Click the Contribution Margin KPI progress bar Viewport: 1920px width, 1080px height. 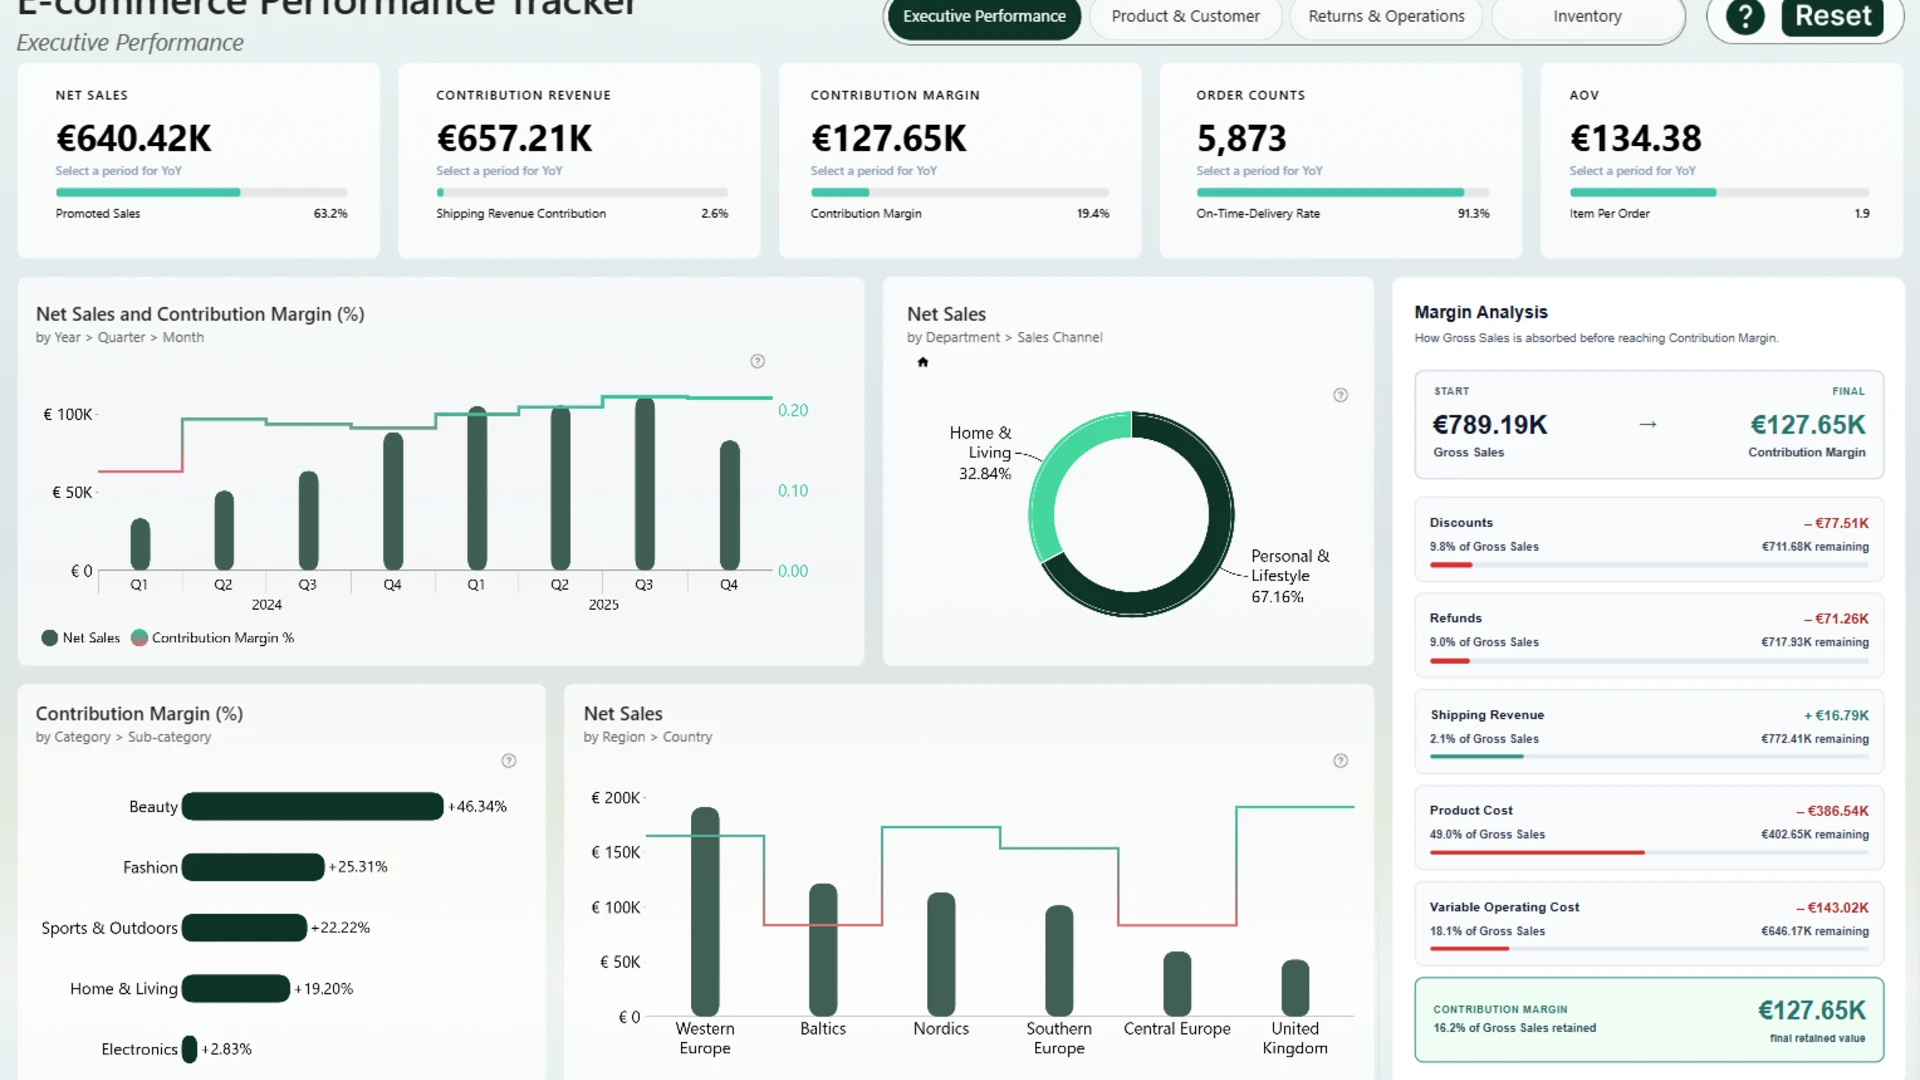coord(960,192)
